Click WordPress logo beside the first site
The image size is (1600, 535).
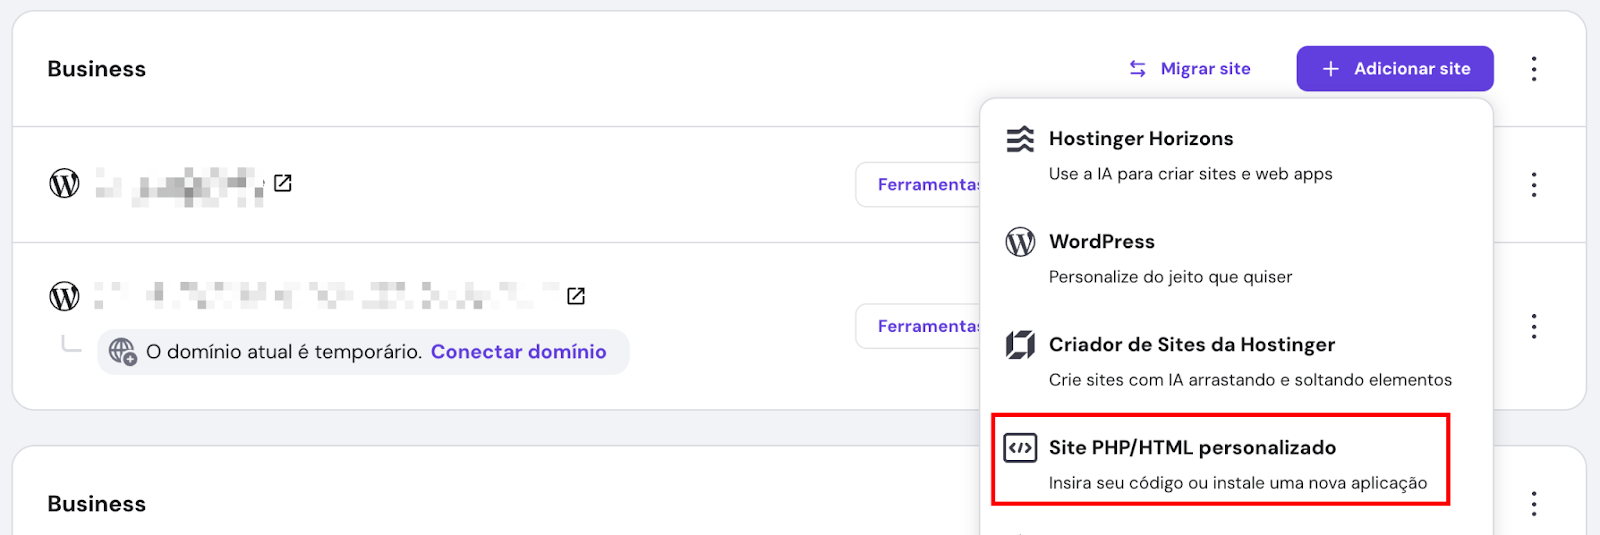click(65, 184)
